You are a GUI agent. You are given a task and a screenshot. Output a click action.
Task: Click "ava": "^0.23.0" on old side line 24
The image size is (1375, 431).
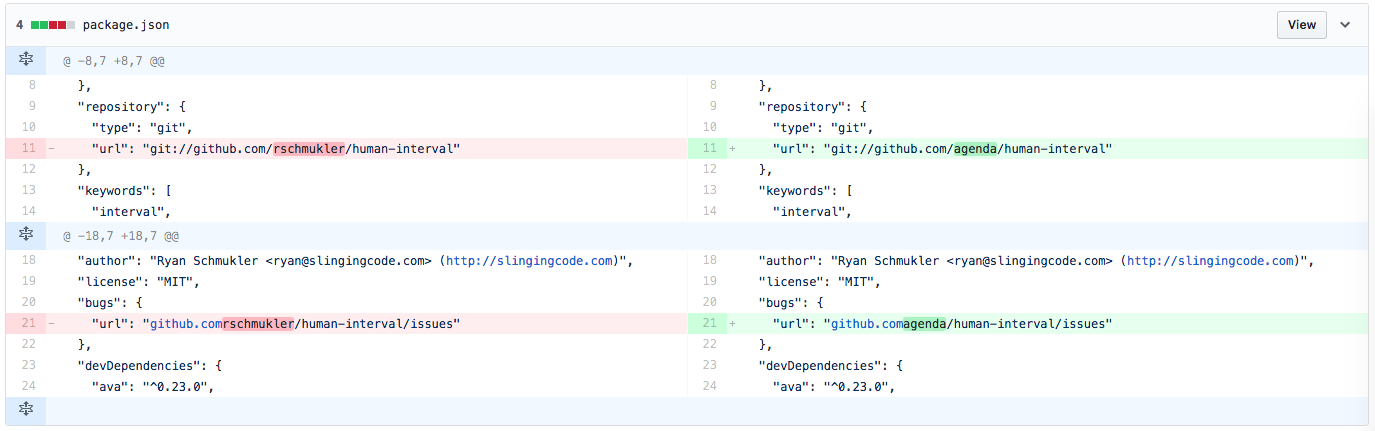(x=149, y=386)
